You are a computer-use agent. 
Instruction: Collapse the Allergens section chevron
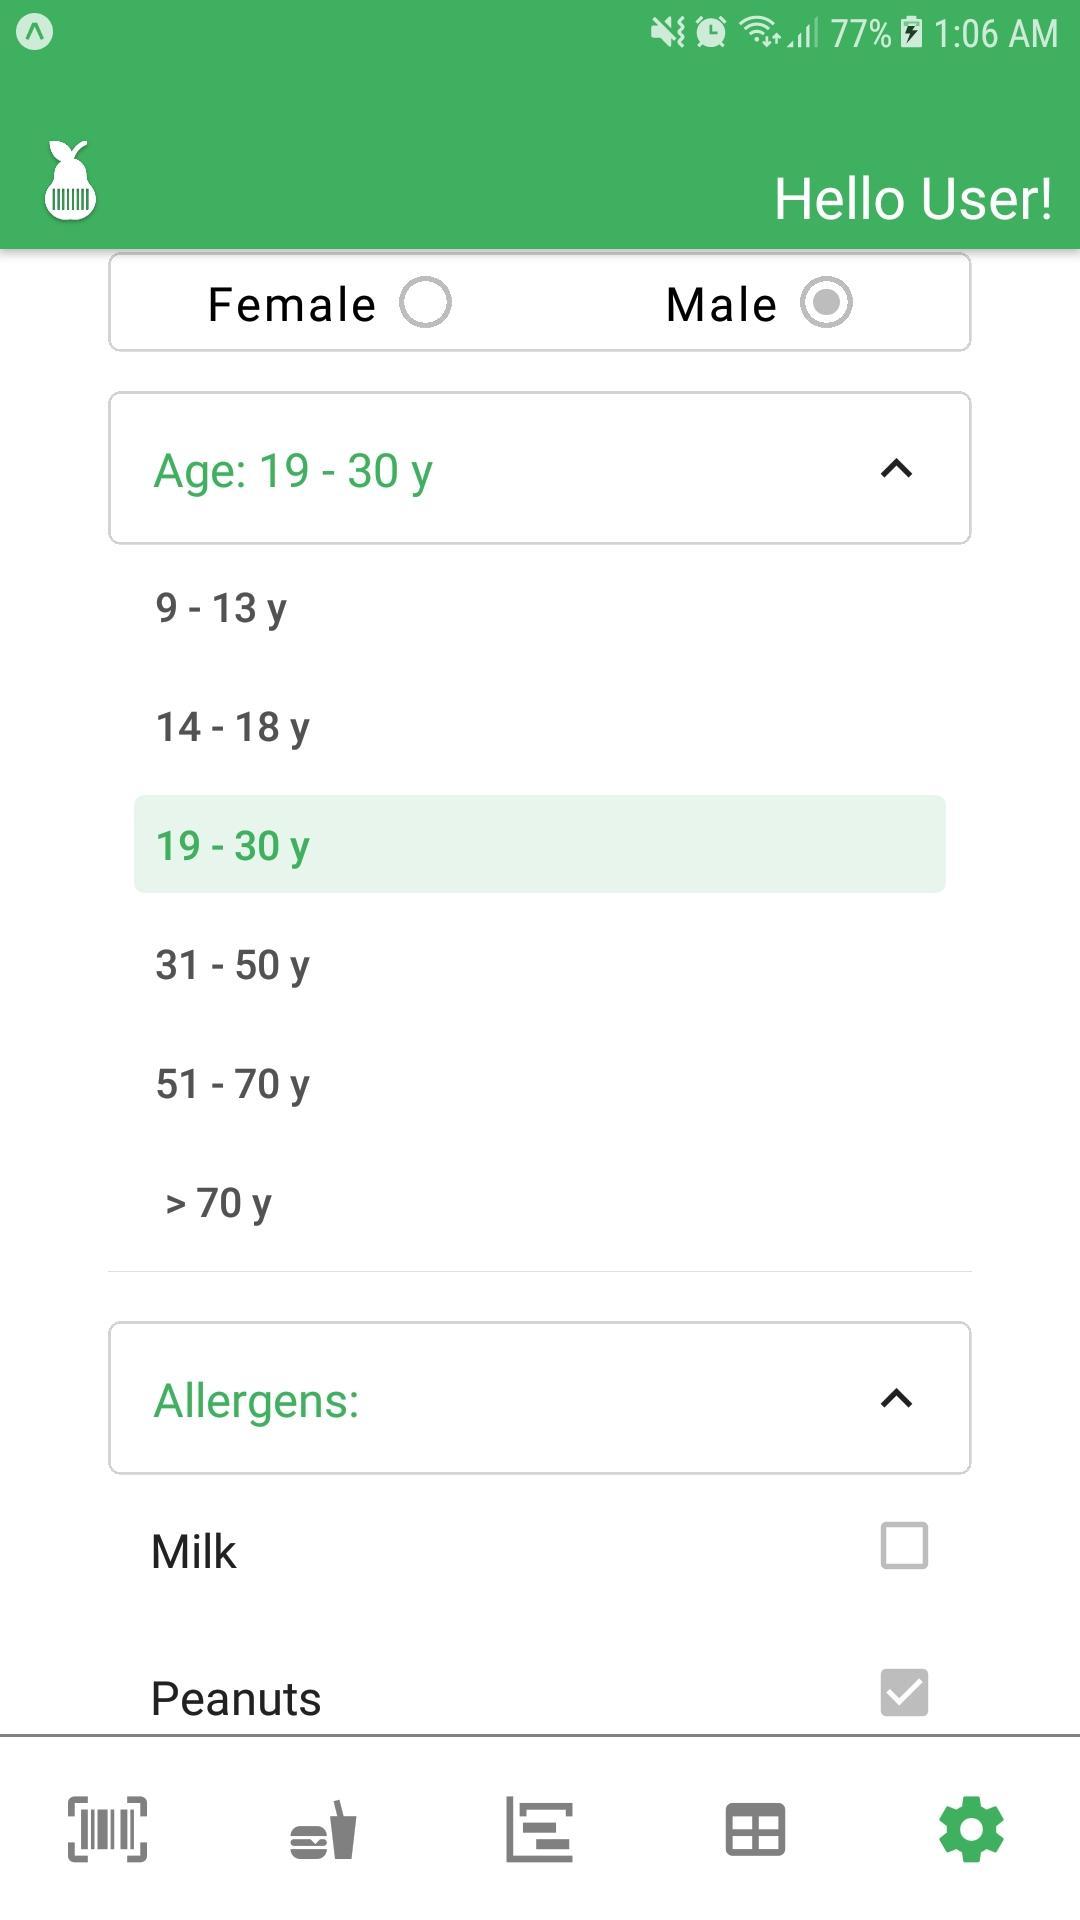click(896, 1398)
